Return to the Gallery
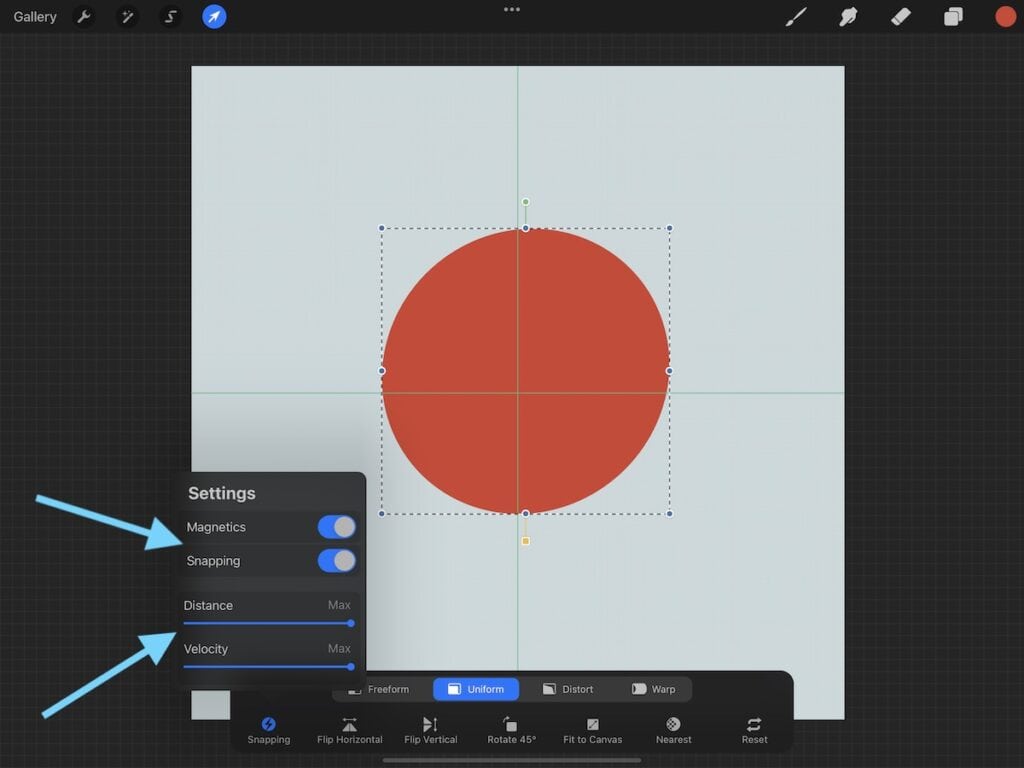This screenshot has height=768, width=1024. [x=35, y=17]
